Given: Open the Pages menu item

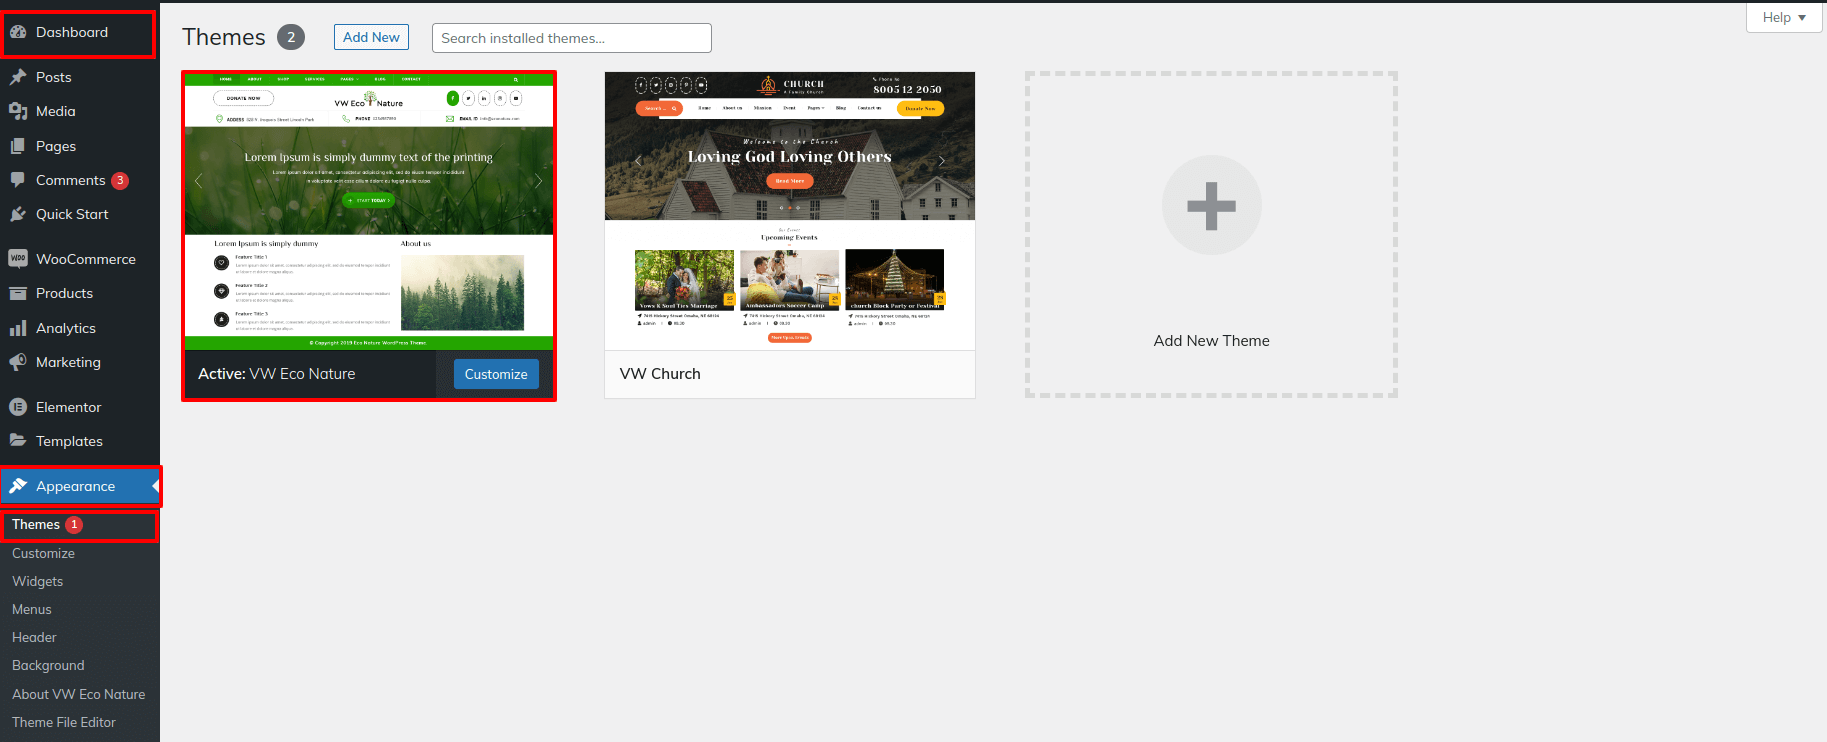Looking at the screenshot, I should pyautogui.click(x=56, y=146).
